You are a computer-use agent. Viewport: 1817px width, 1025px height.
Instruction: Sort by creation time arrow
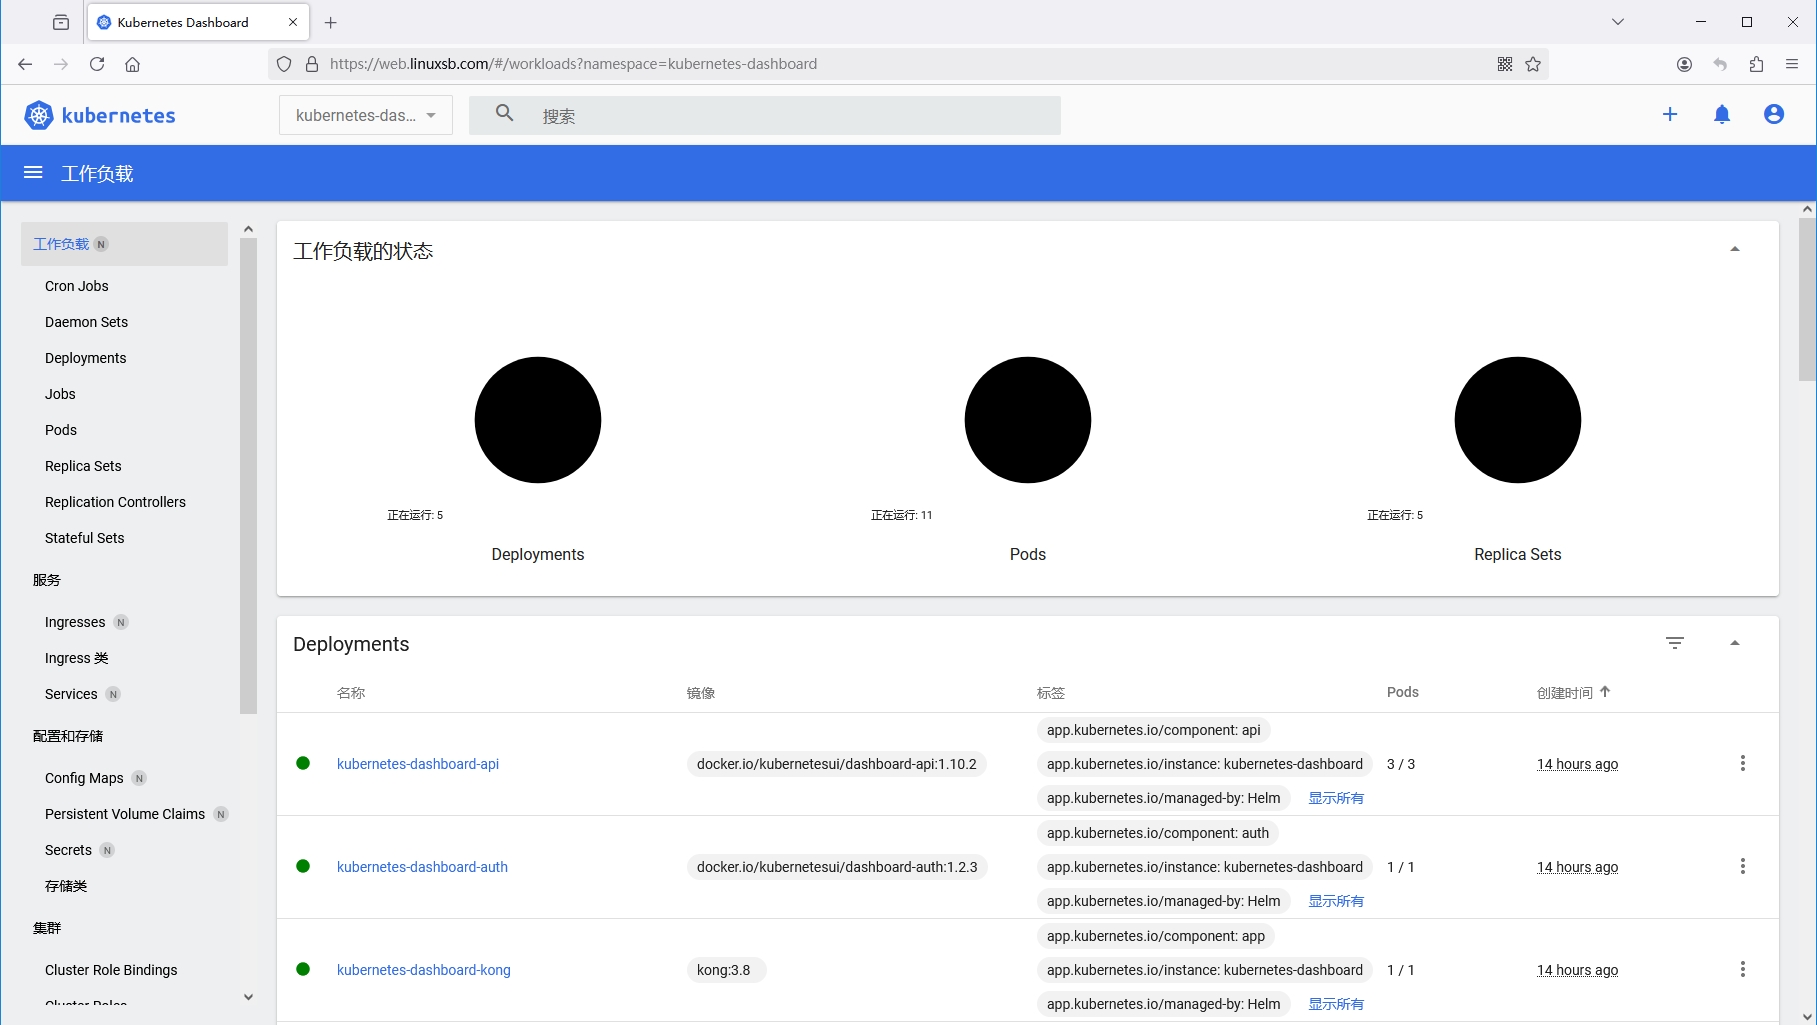pos(1605,691)
